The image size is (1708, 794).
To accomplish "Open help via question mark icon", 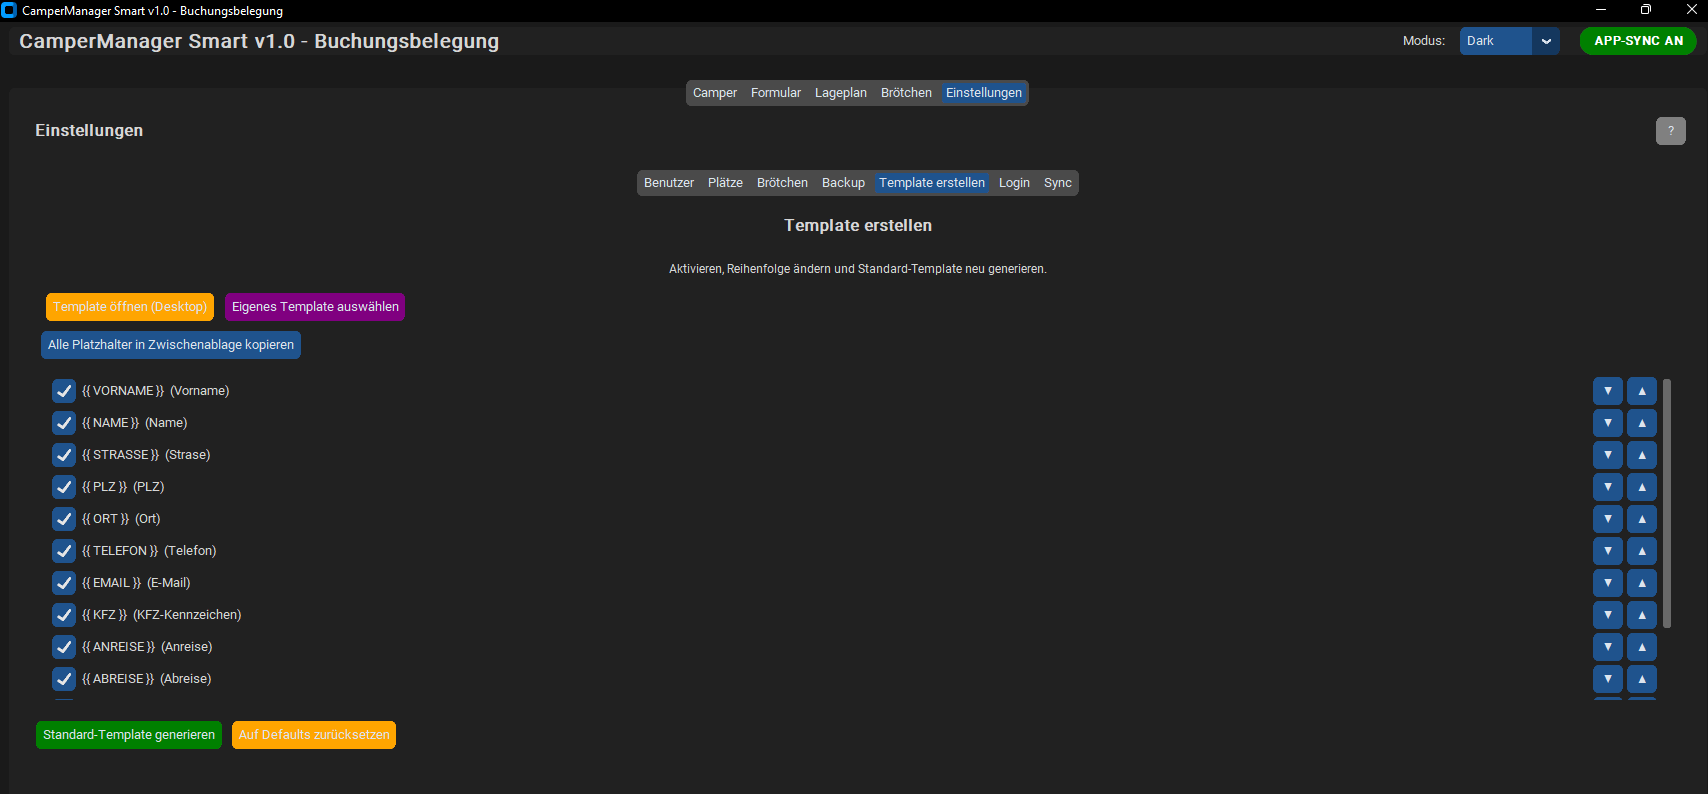I will [x=1671, y=131].
